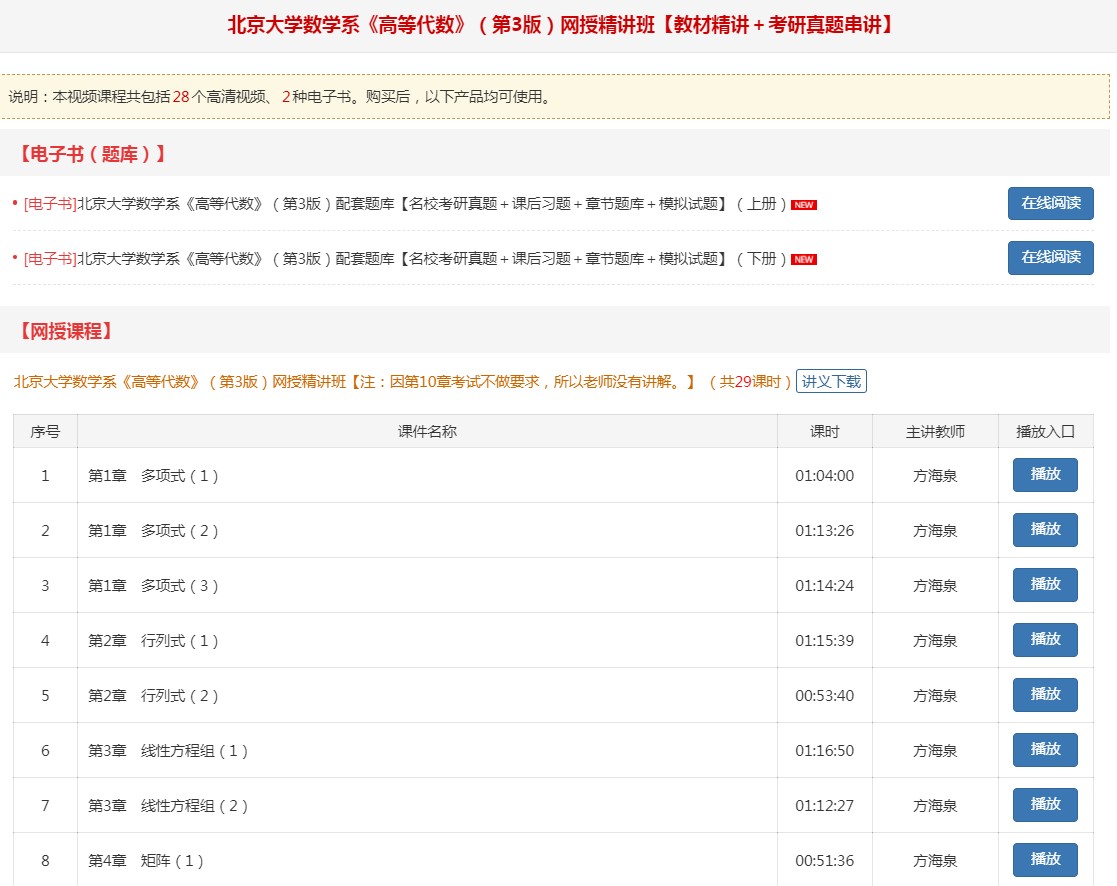Click the 播放入口 column header
The image size is (1117, 886).
click(1045, 432)
